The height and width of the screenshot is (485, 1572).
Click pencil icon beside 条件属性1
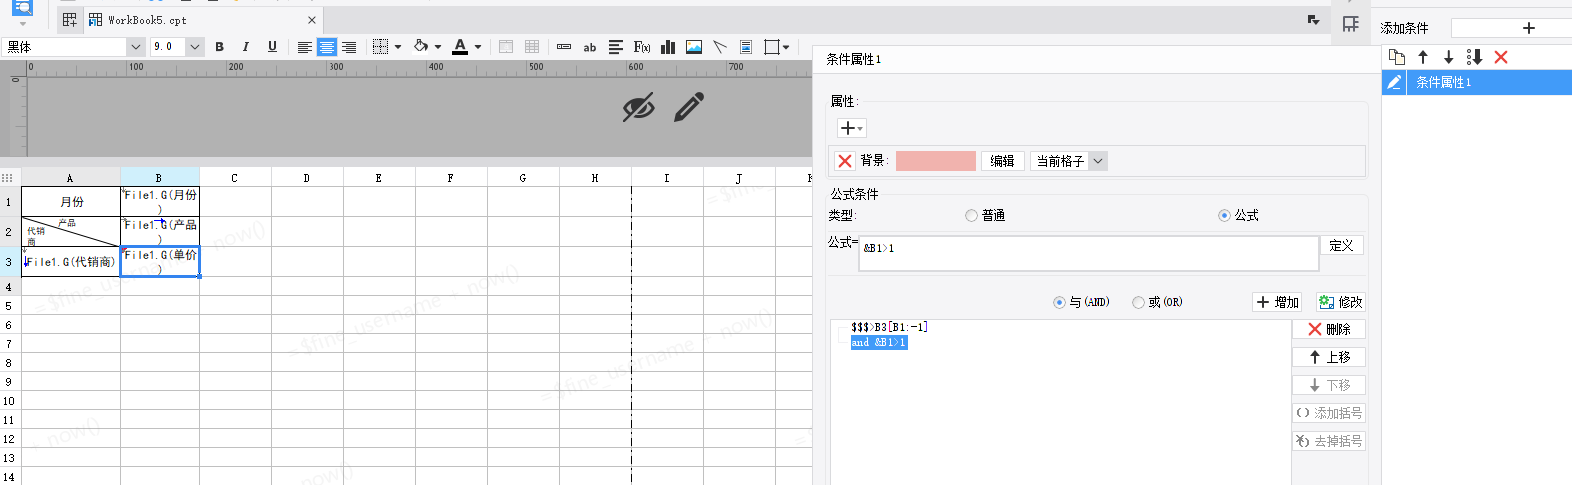pyautogui.click(x=1394, y=82)
